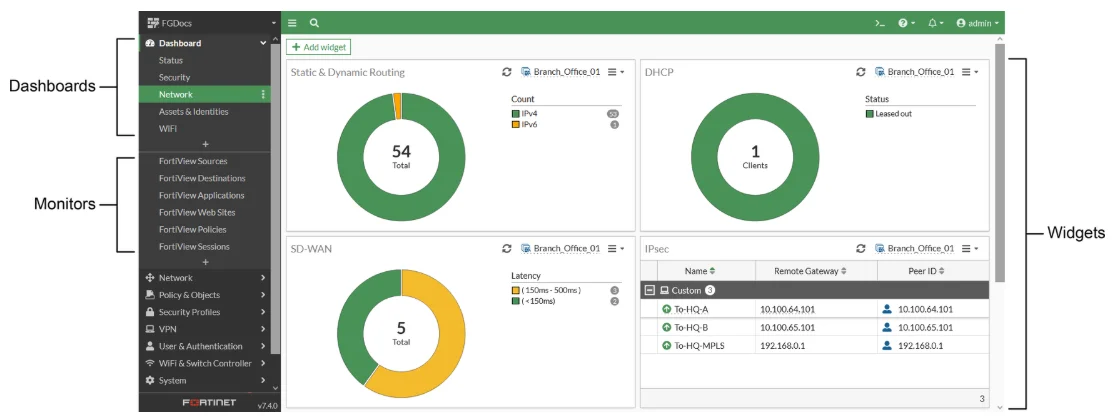The width and height of the screenshot is (1112, 416).
Task: Click the main dashboard vertical scrollbar
Action: pyautogui.click(x=999, y=162)
